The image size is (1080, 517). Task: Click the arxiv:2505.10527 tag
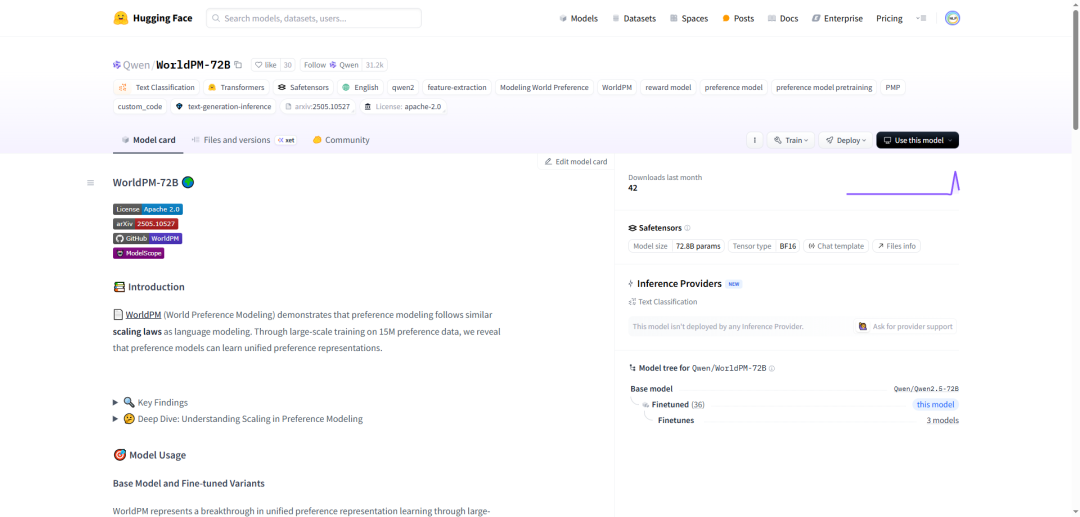[318, 107]
